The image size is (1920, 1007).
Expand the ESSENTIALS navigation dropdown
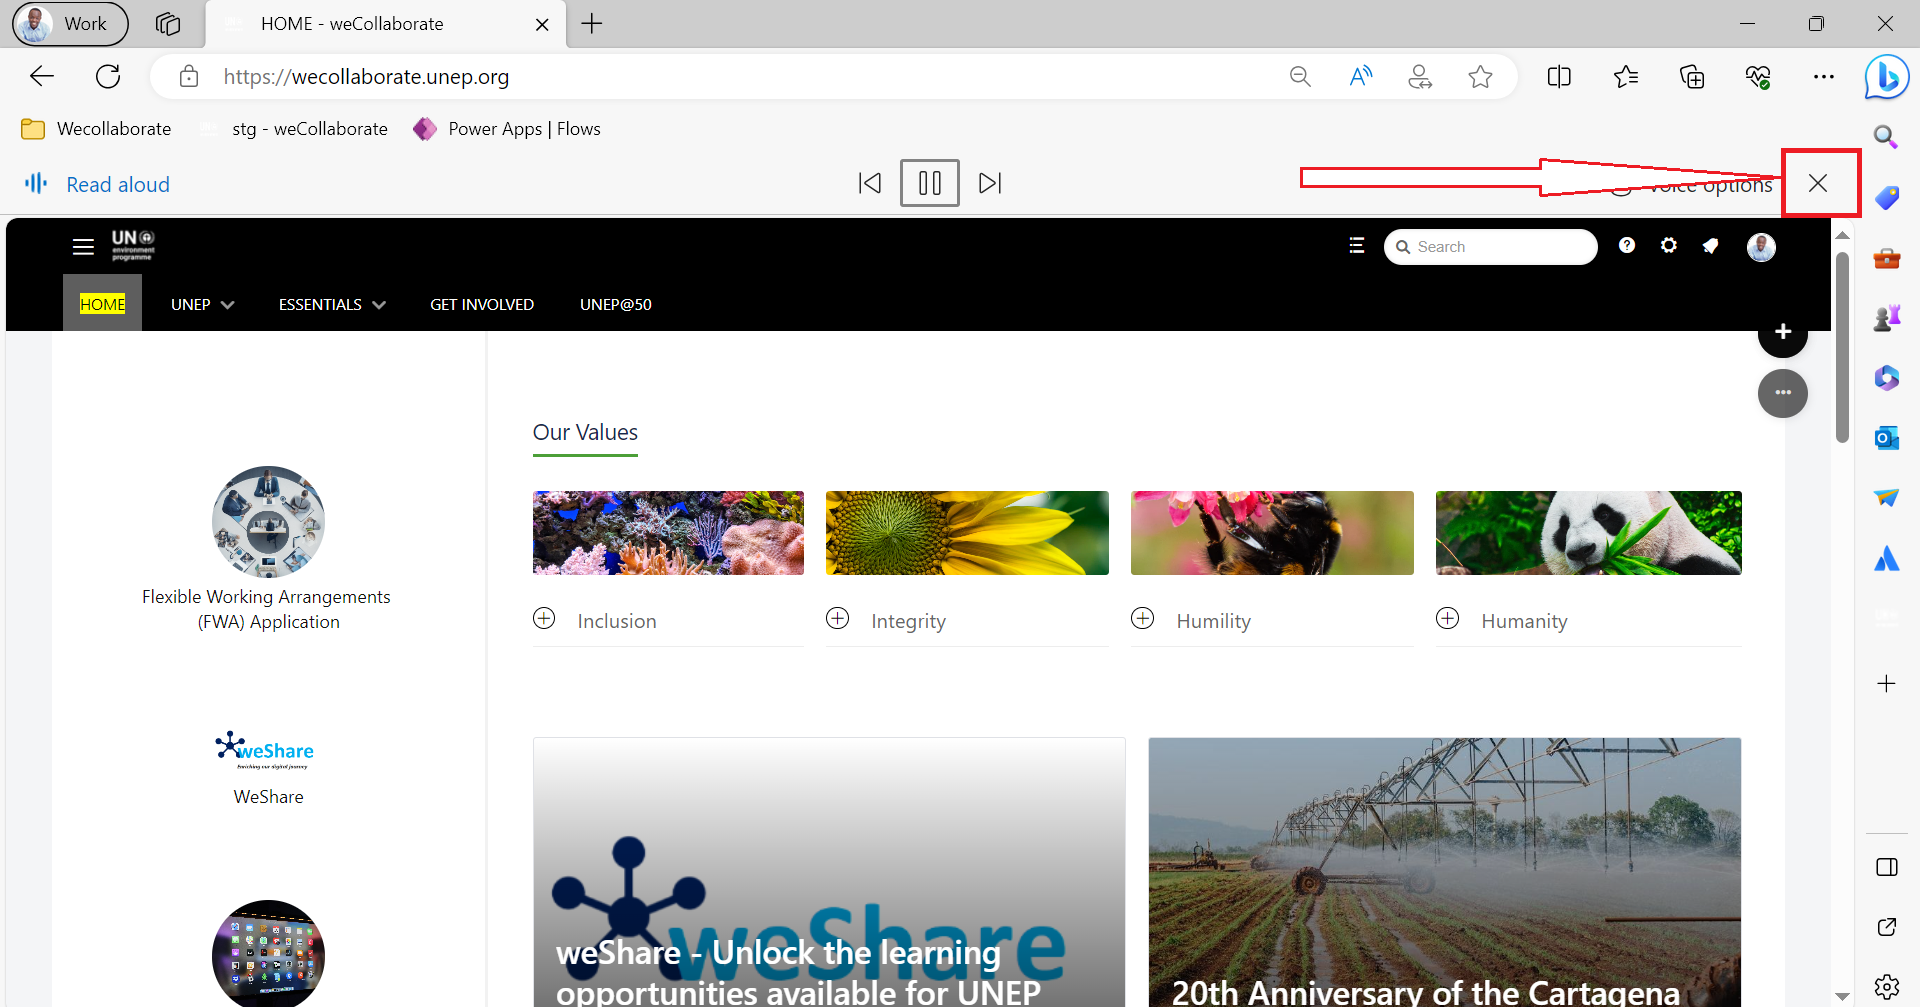(x=332, y=304)
